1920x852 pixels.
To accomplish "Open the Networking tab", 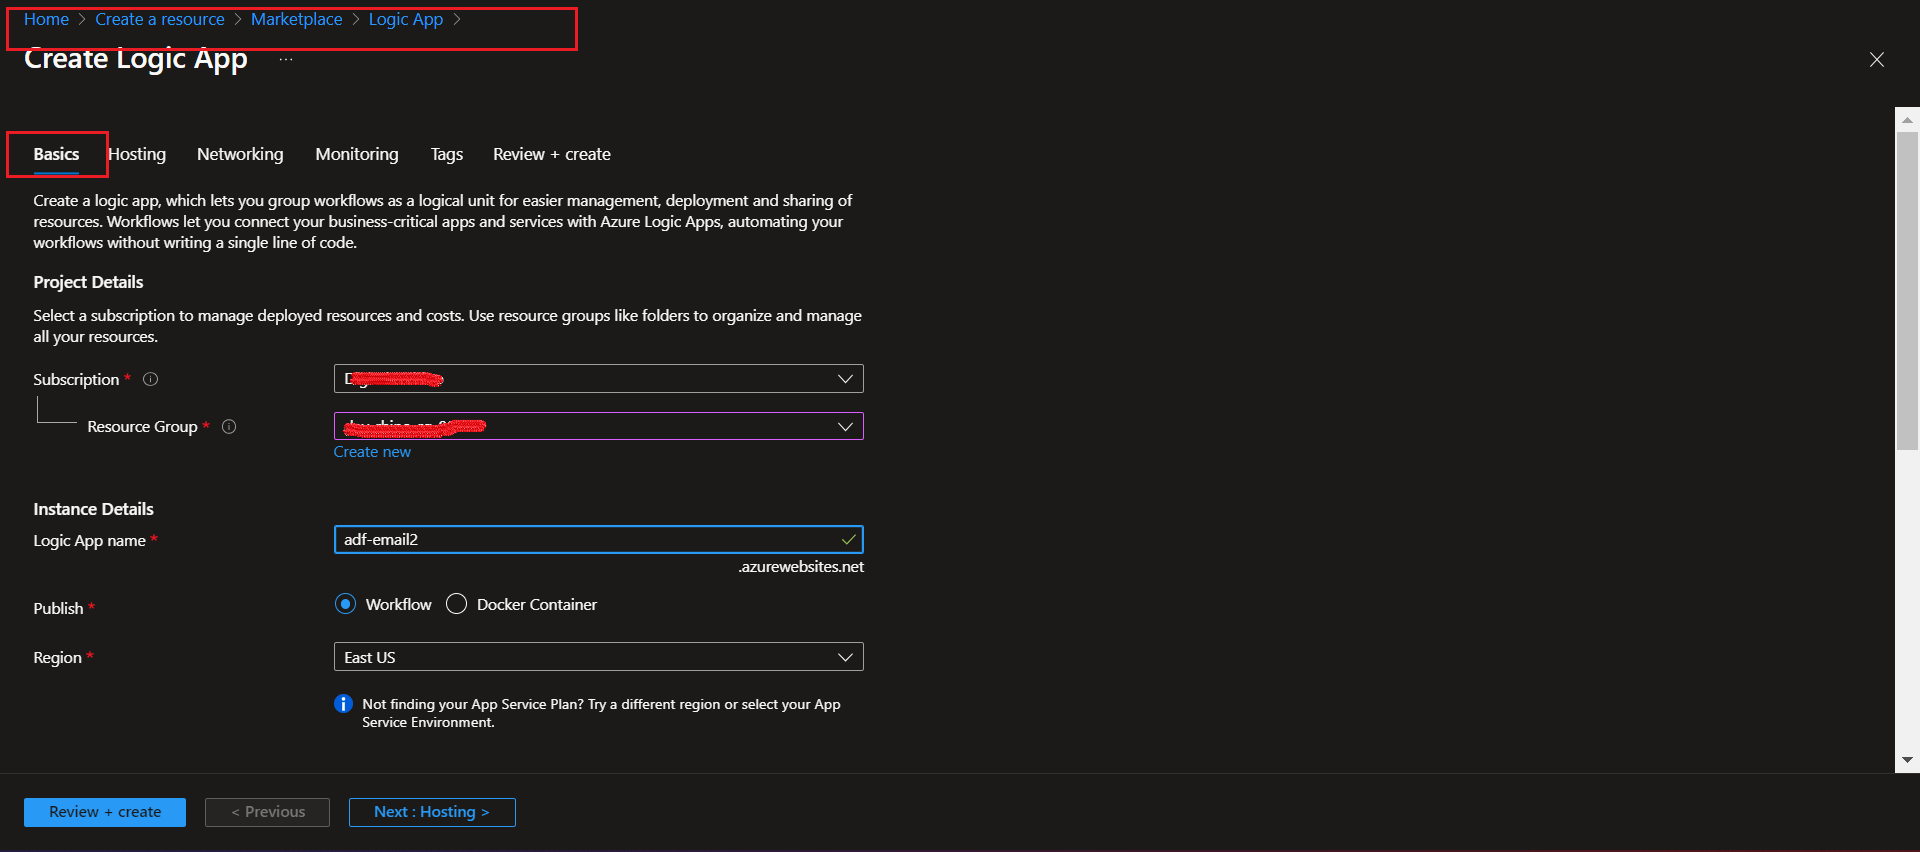I will click(x=240, y=154).
